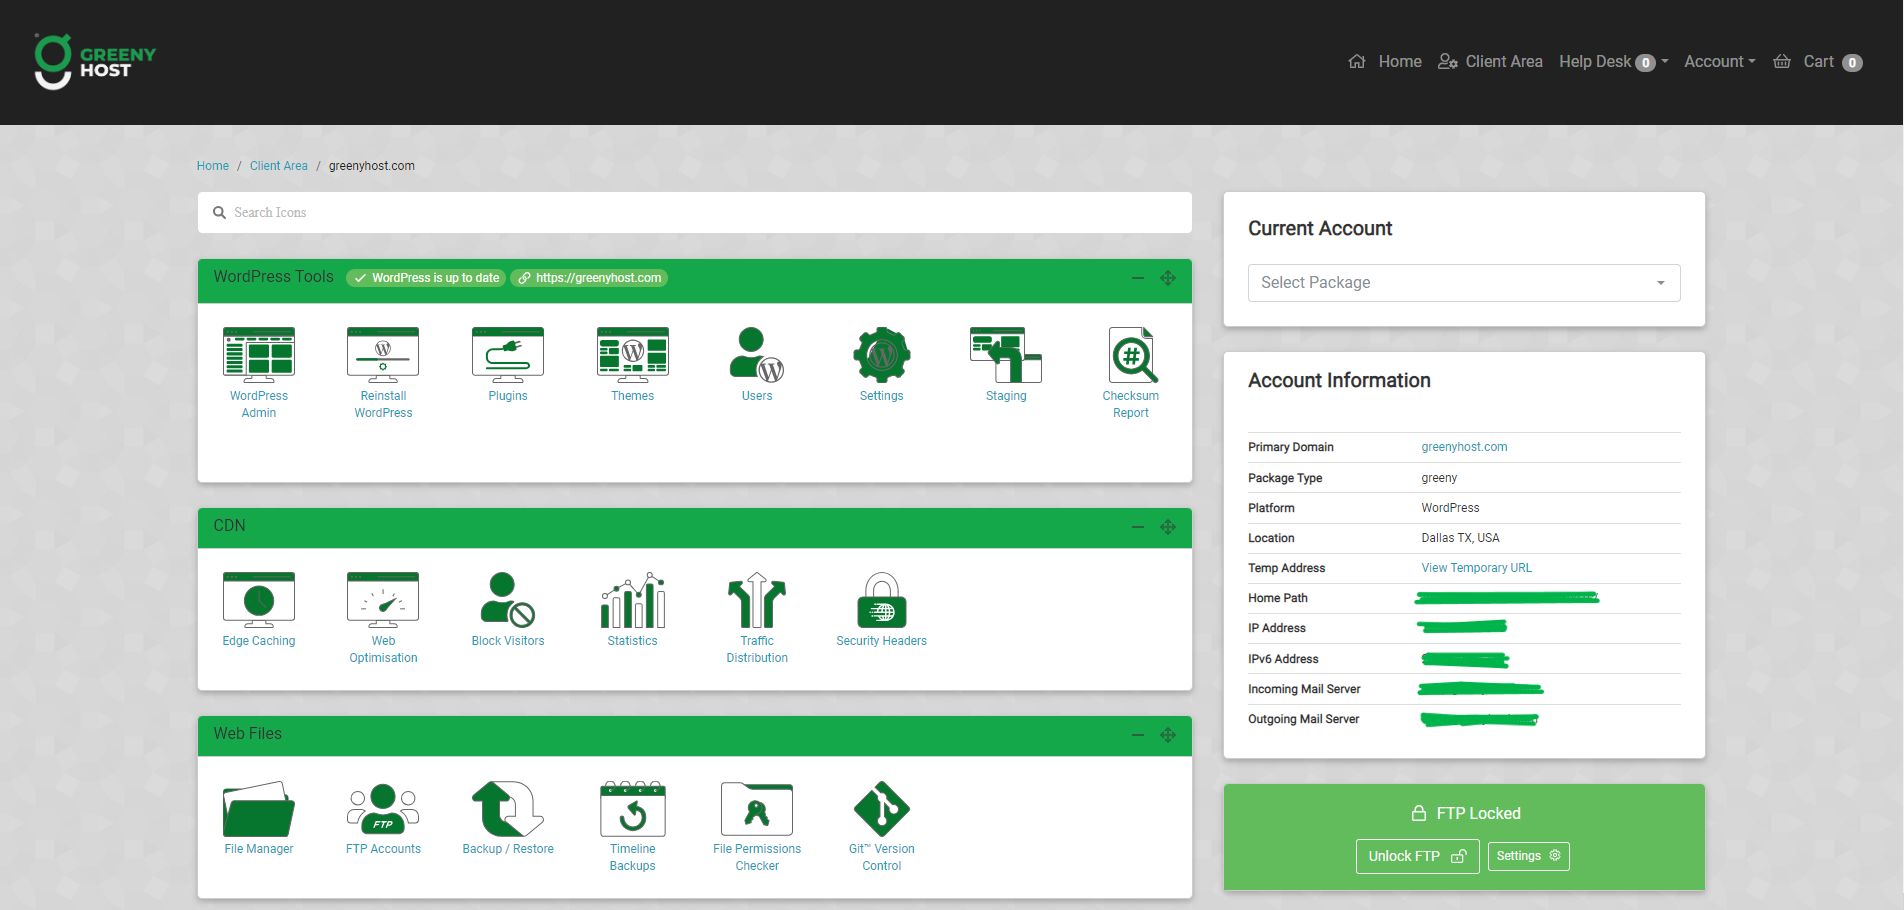Click Client Area breadcrumb link
This screenshot has height=910, width=1904.
point(279,166)
